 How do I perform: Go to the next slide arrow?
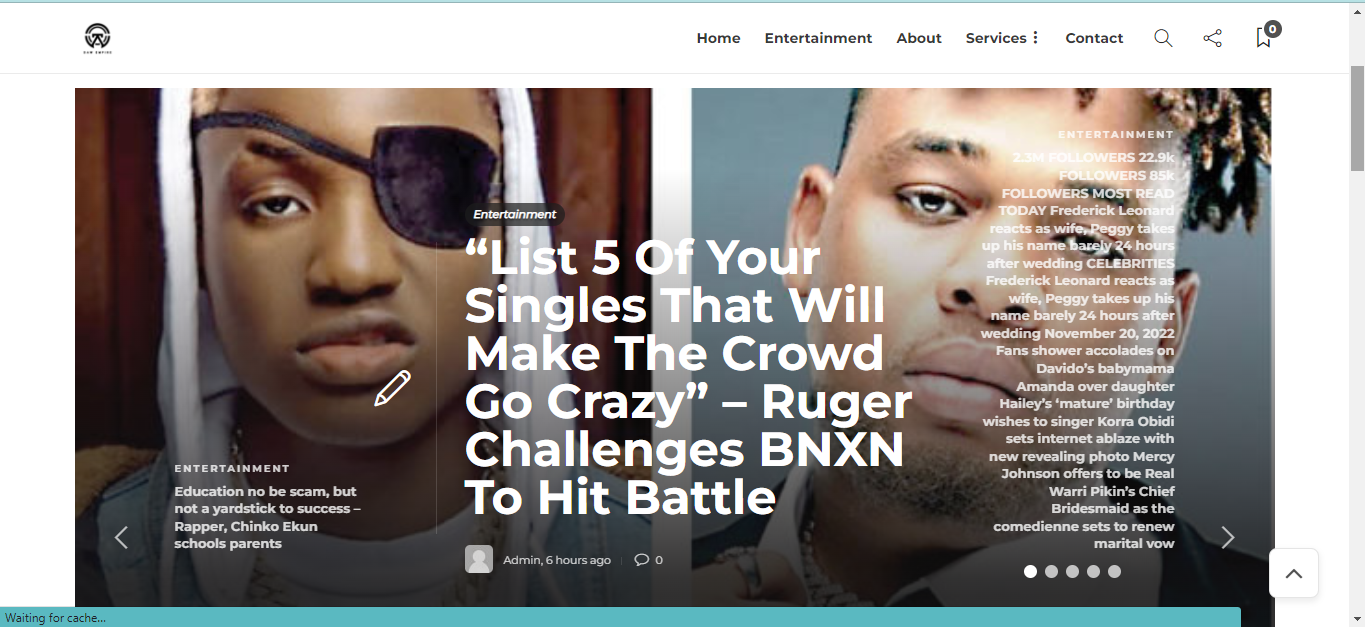[x=1228, y=537]
